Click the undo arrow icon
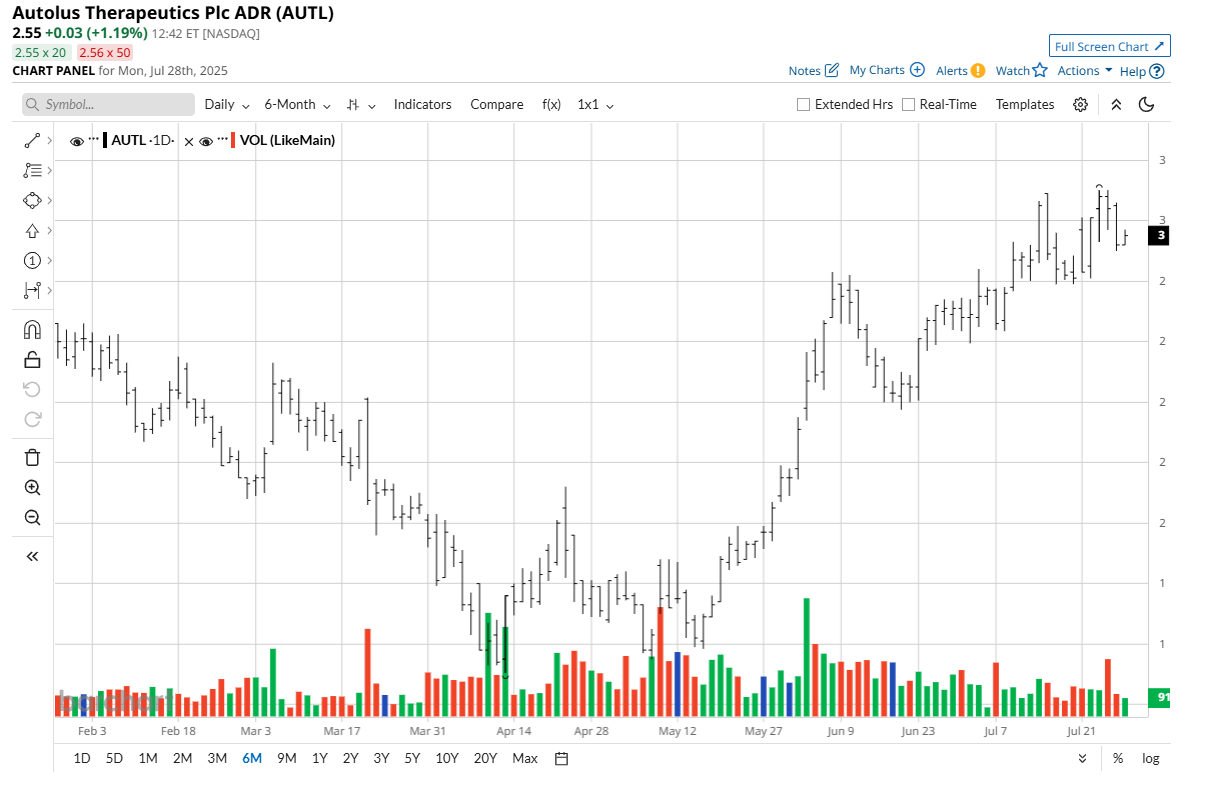 pyautogui.click(x=32, y=389)
